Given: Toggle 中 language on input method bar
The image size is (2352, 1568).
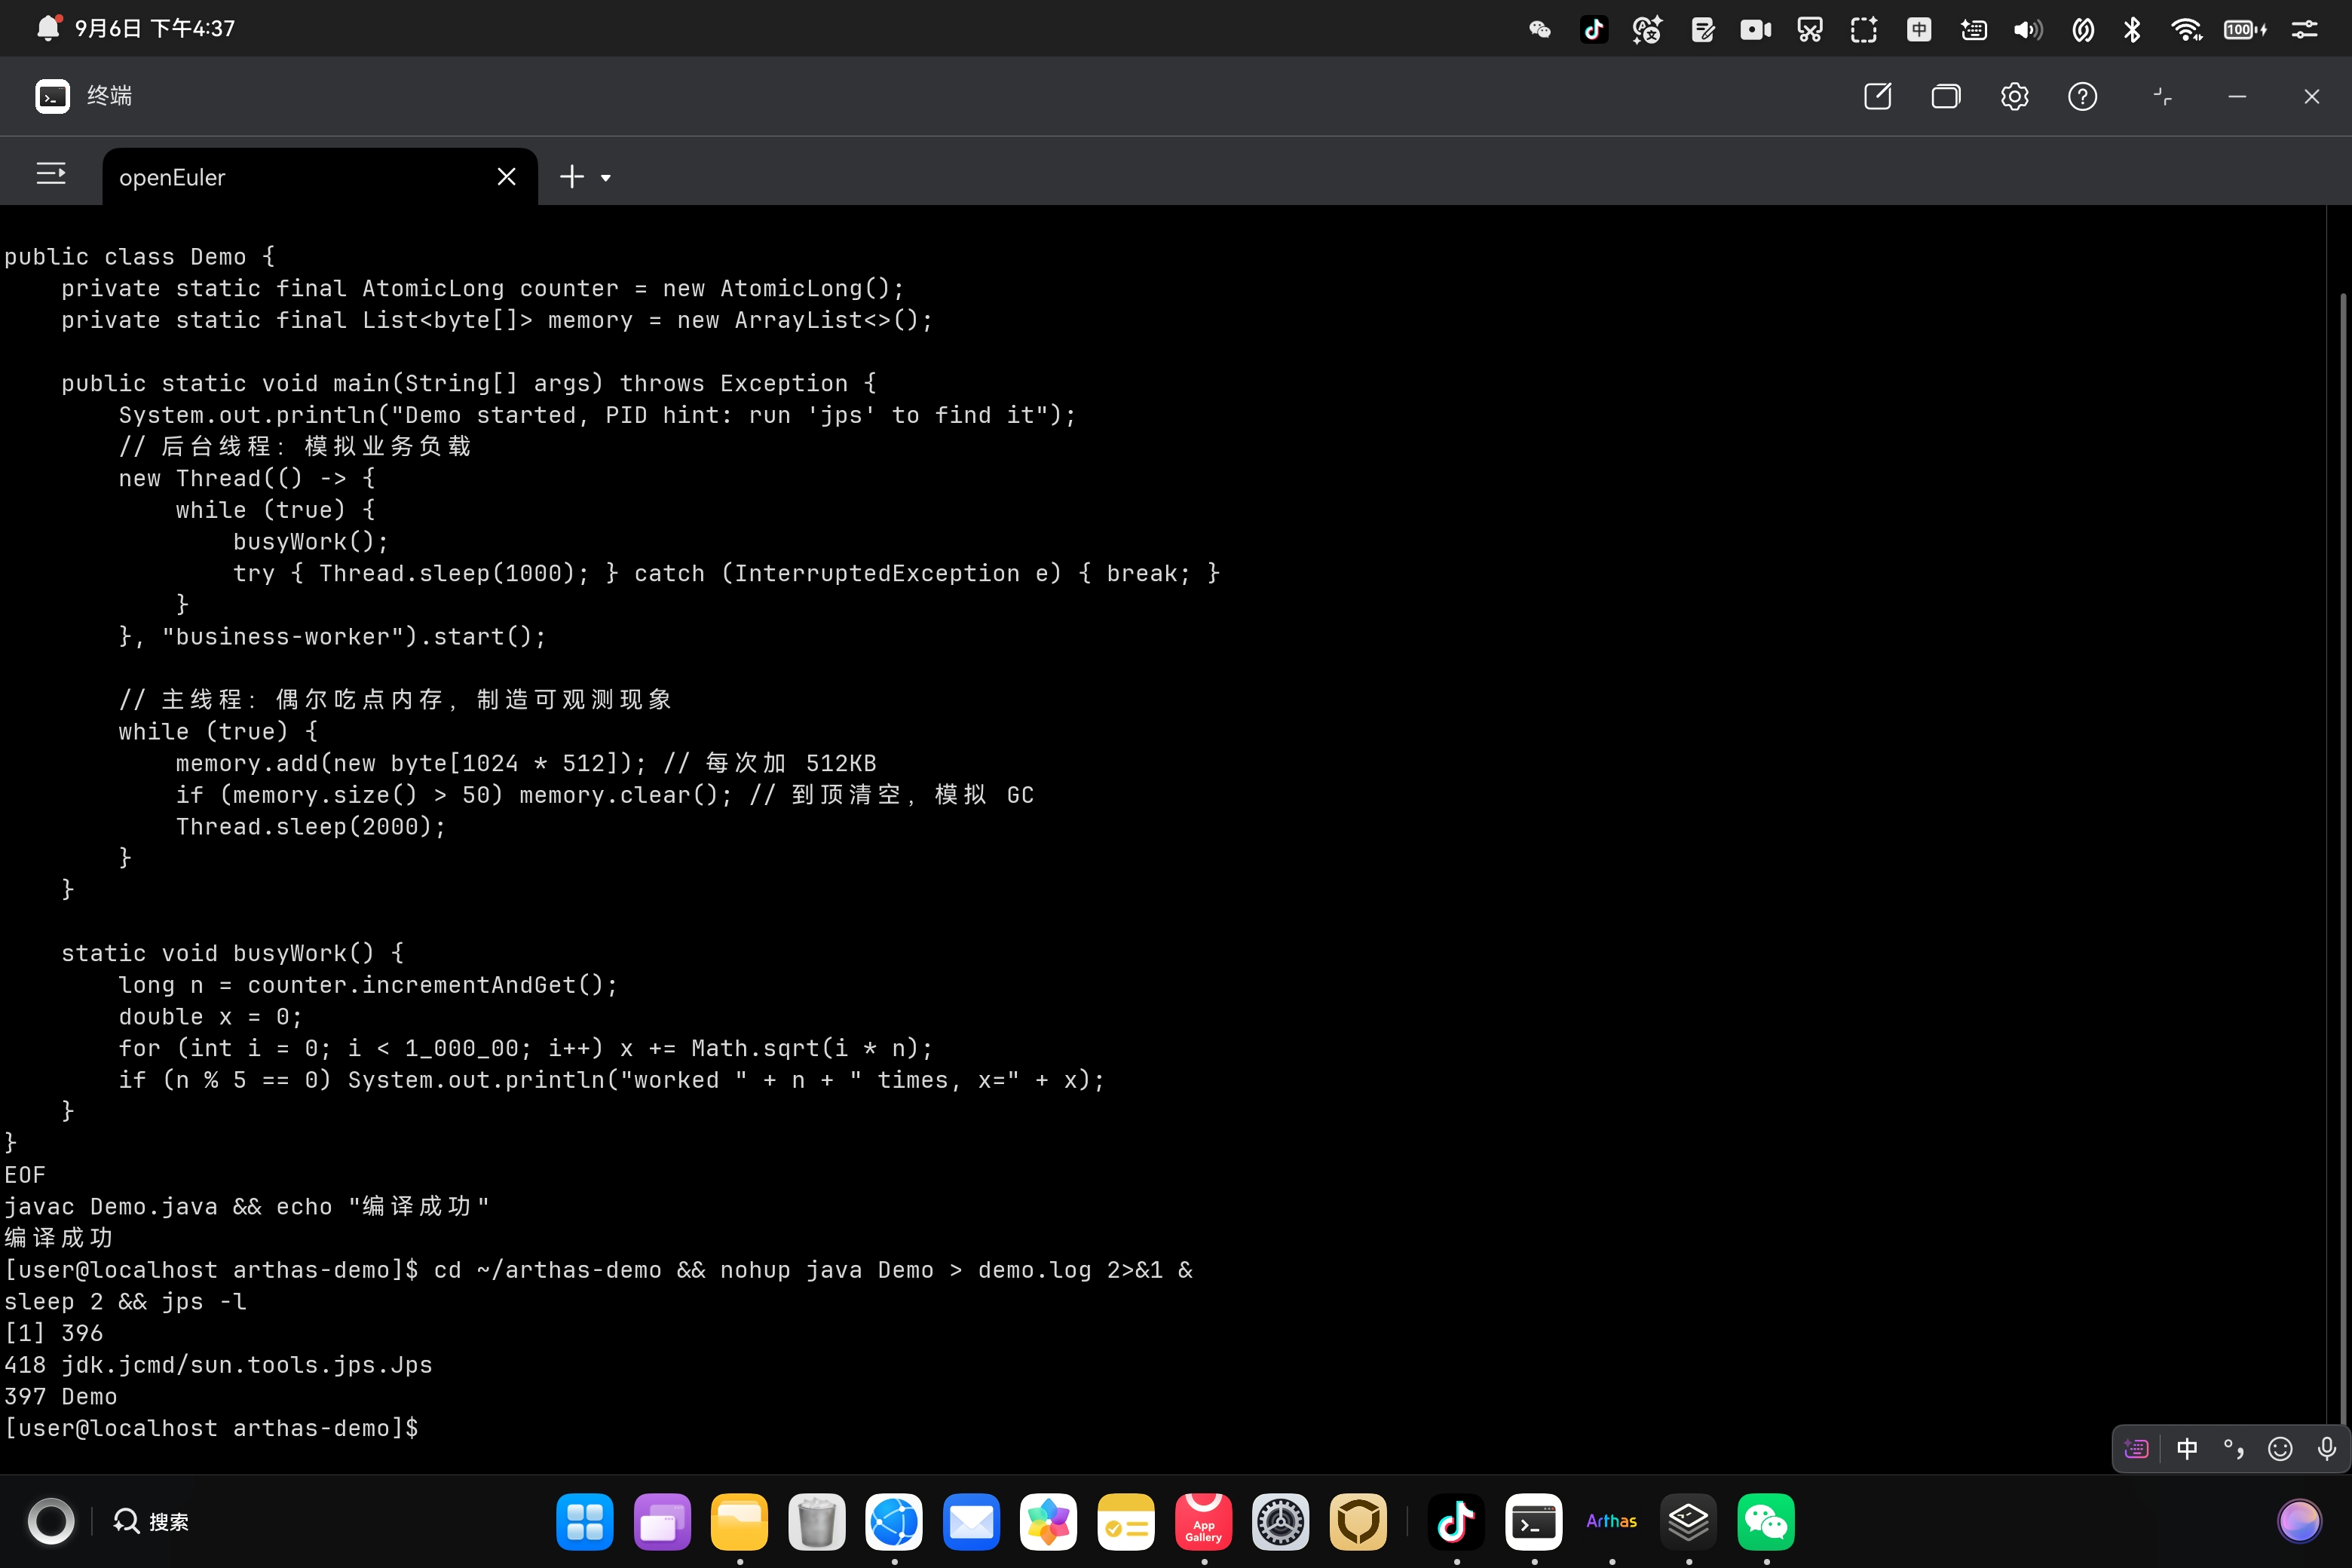Looking at the screenshot, I should point(2187,1448).
